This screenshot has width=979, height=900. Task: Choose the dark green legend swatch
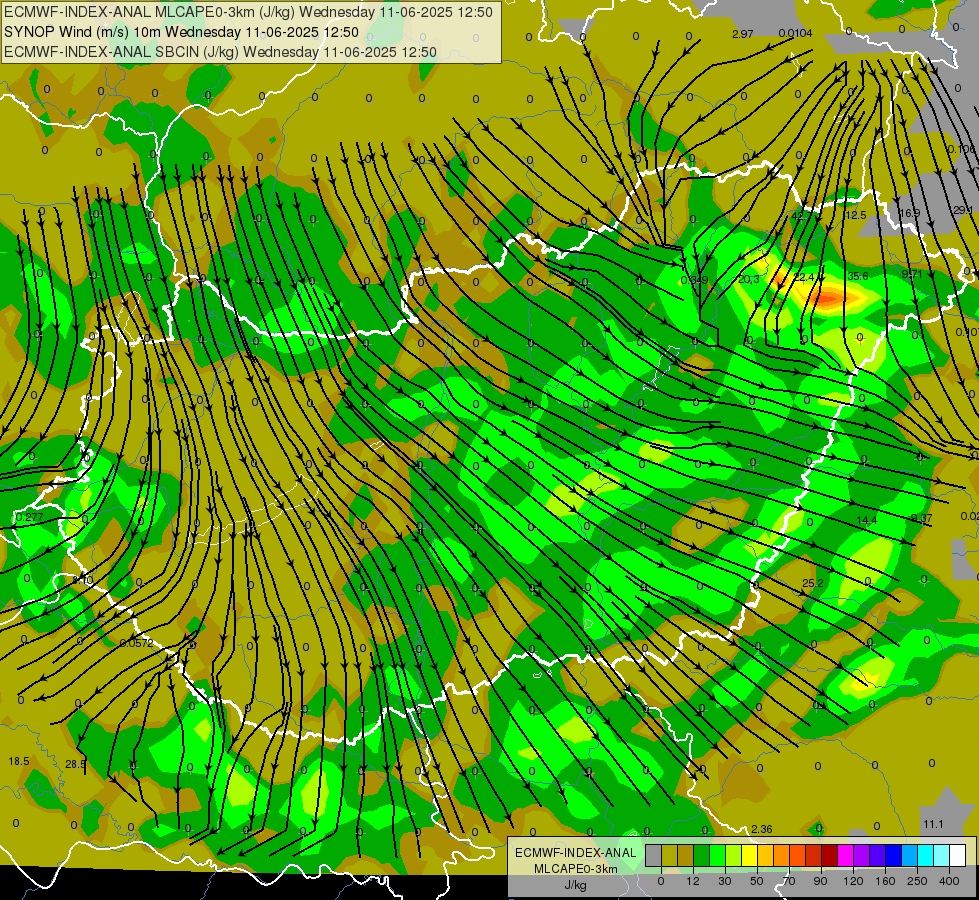tap(702, 855)
